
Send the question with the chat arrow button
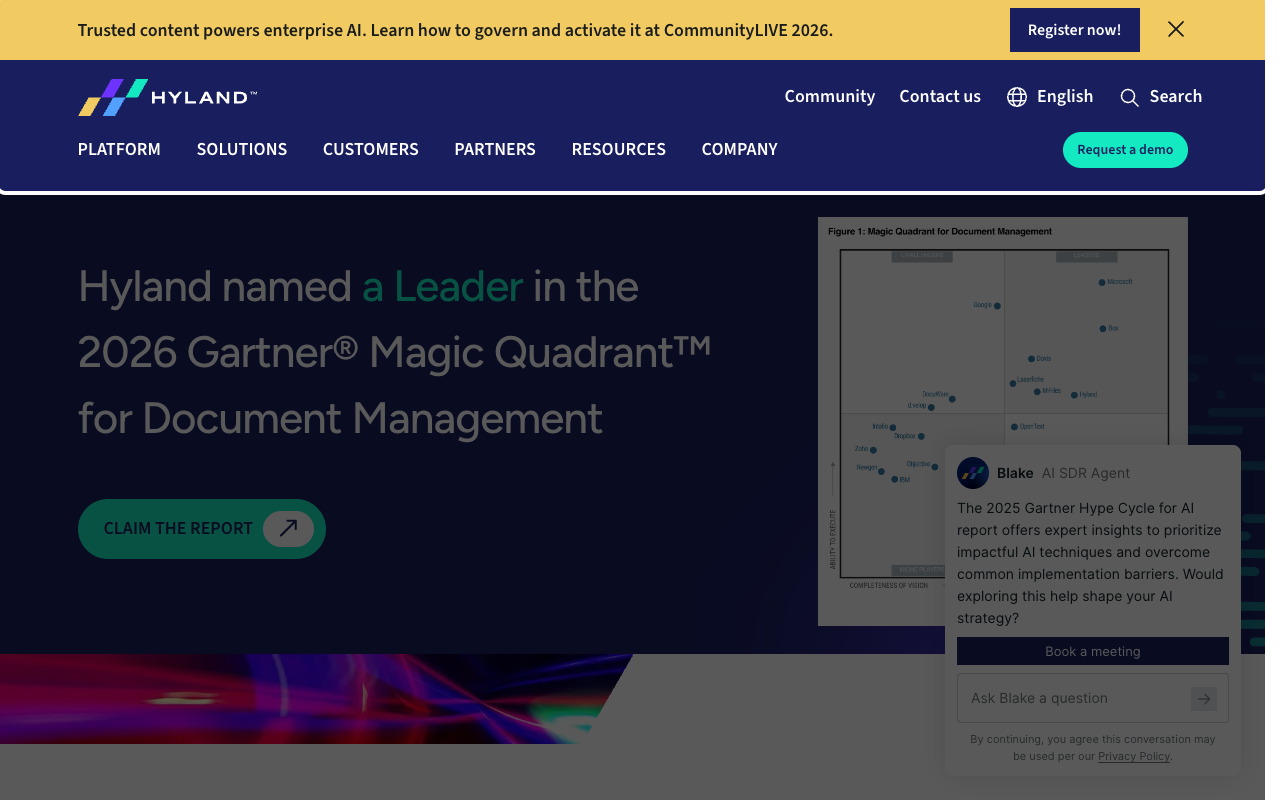[x=1204, y=698]
